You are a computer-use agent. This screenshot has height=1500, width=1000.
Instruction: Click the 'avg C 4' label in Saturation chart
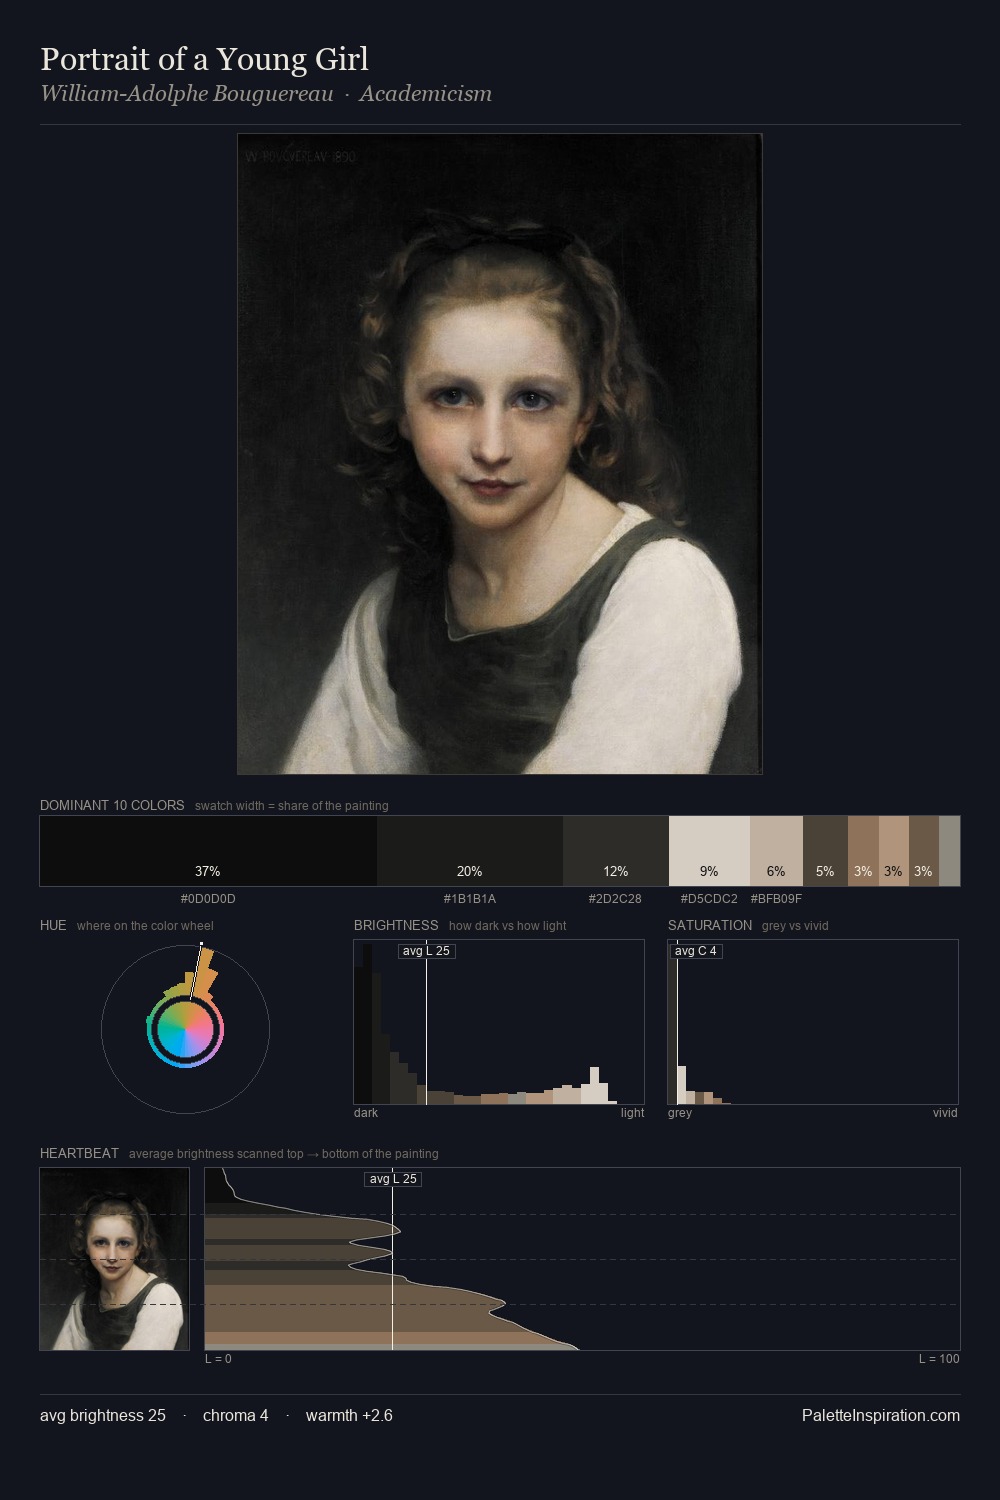tap(696, 951)
